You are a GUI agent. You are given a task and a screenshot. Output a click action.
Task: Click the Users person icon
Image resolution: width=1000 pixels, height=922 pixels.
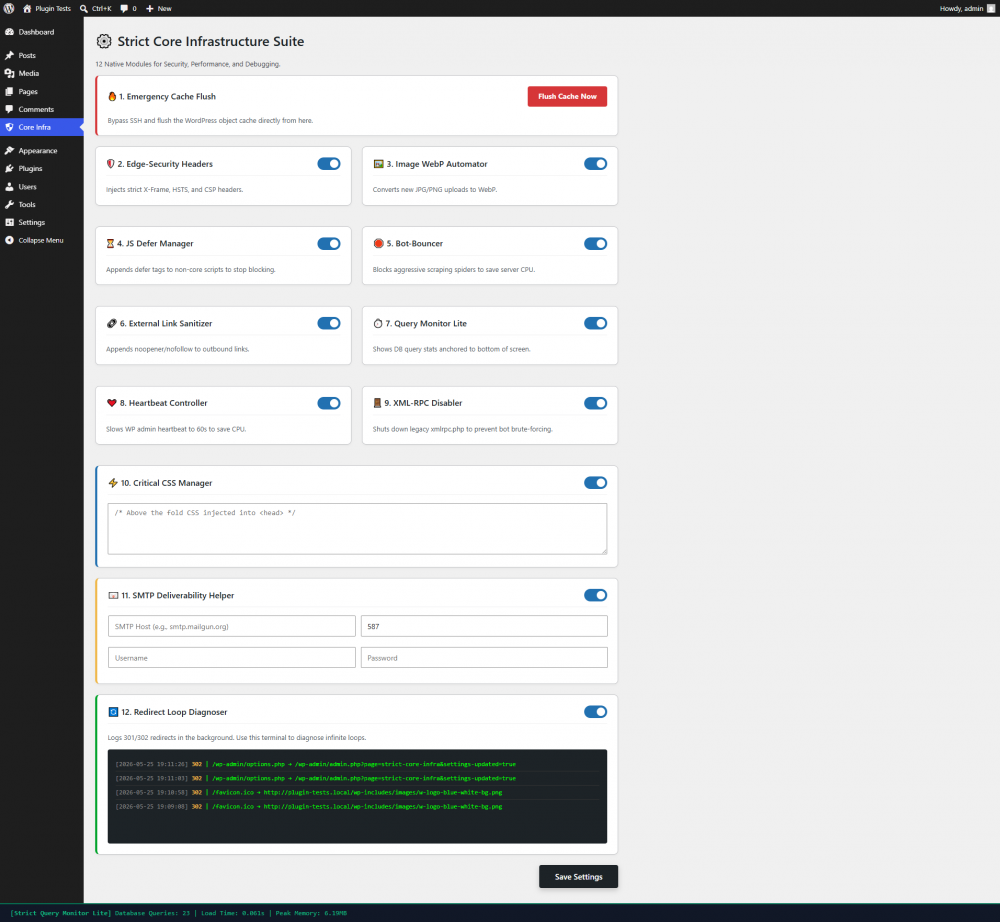10,187
